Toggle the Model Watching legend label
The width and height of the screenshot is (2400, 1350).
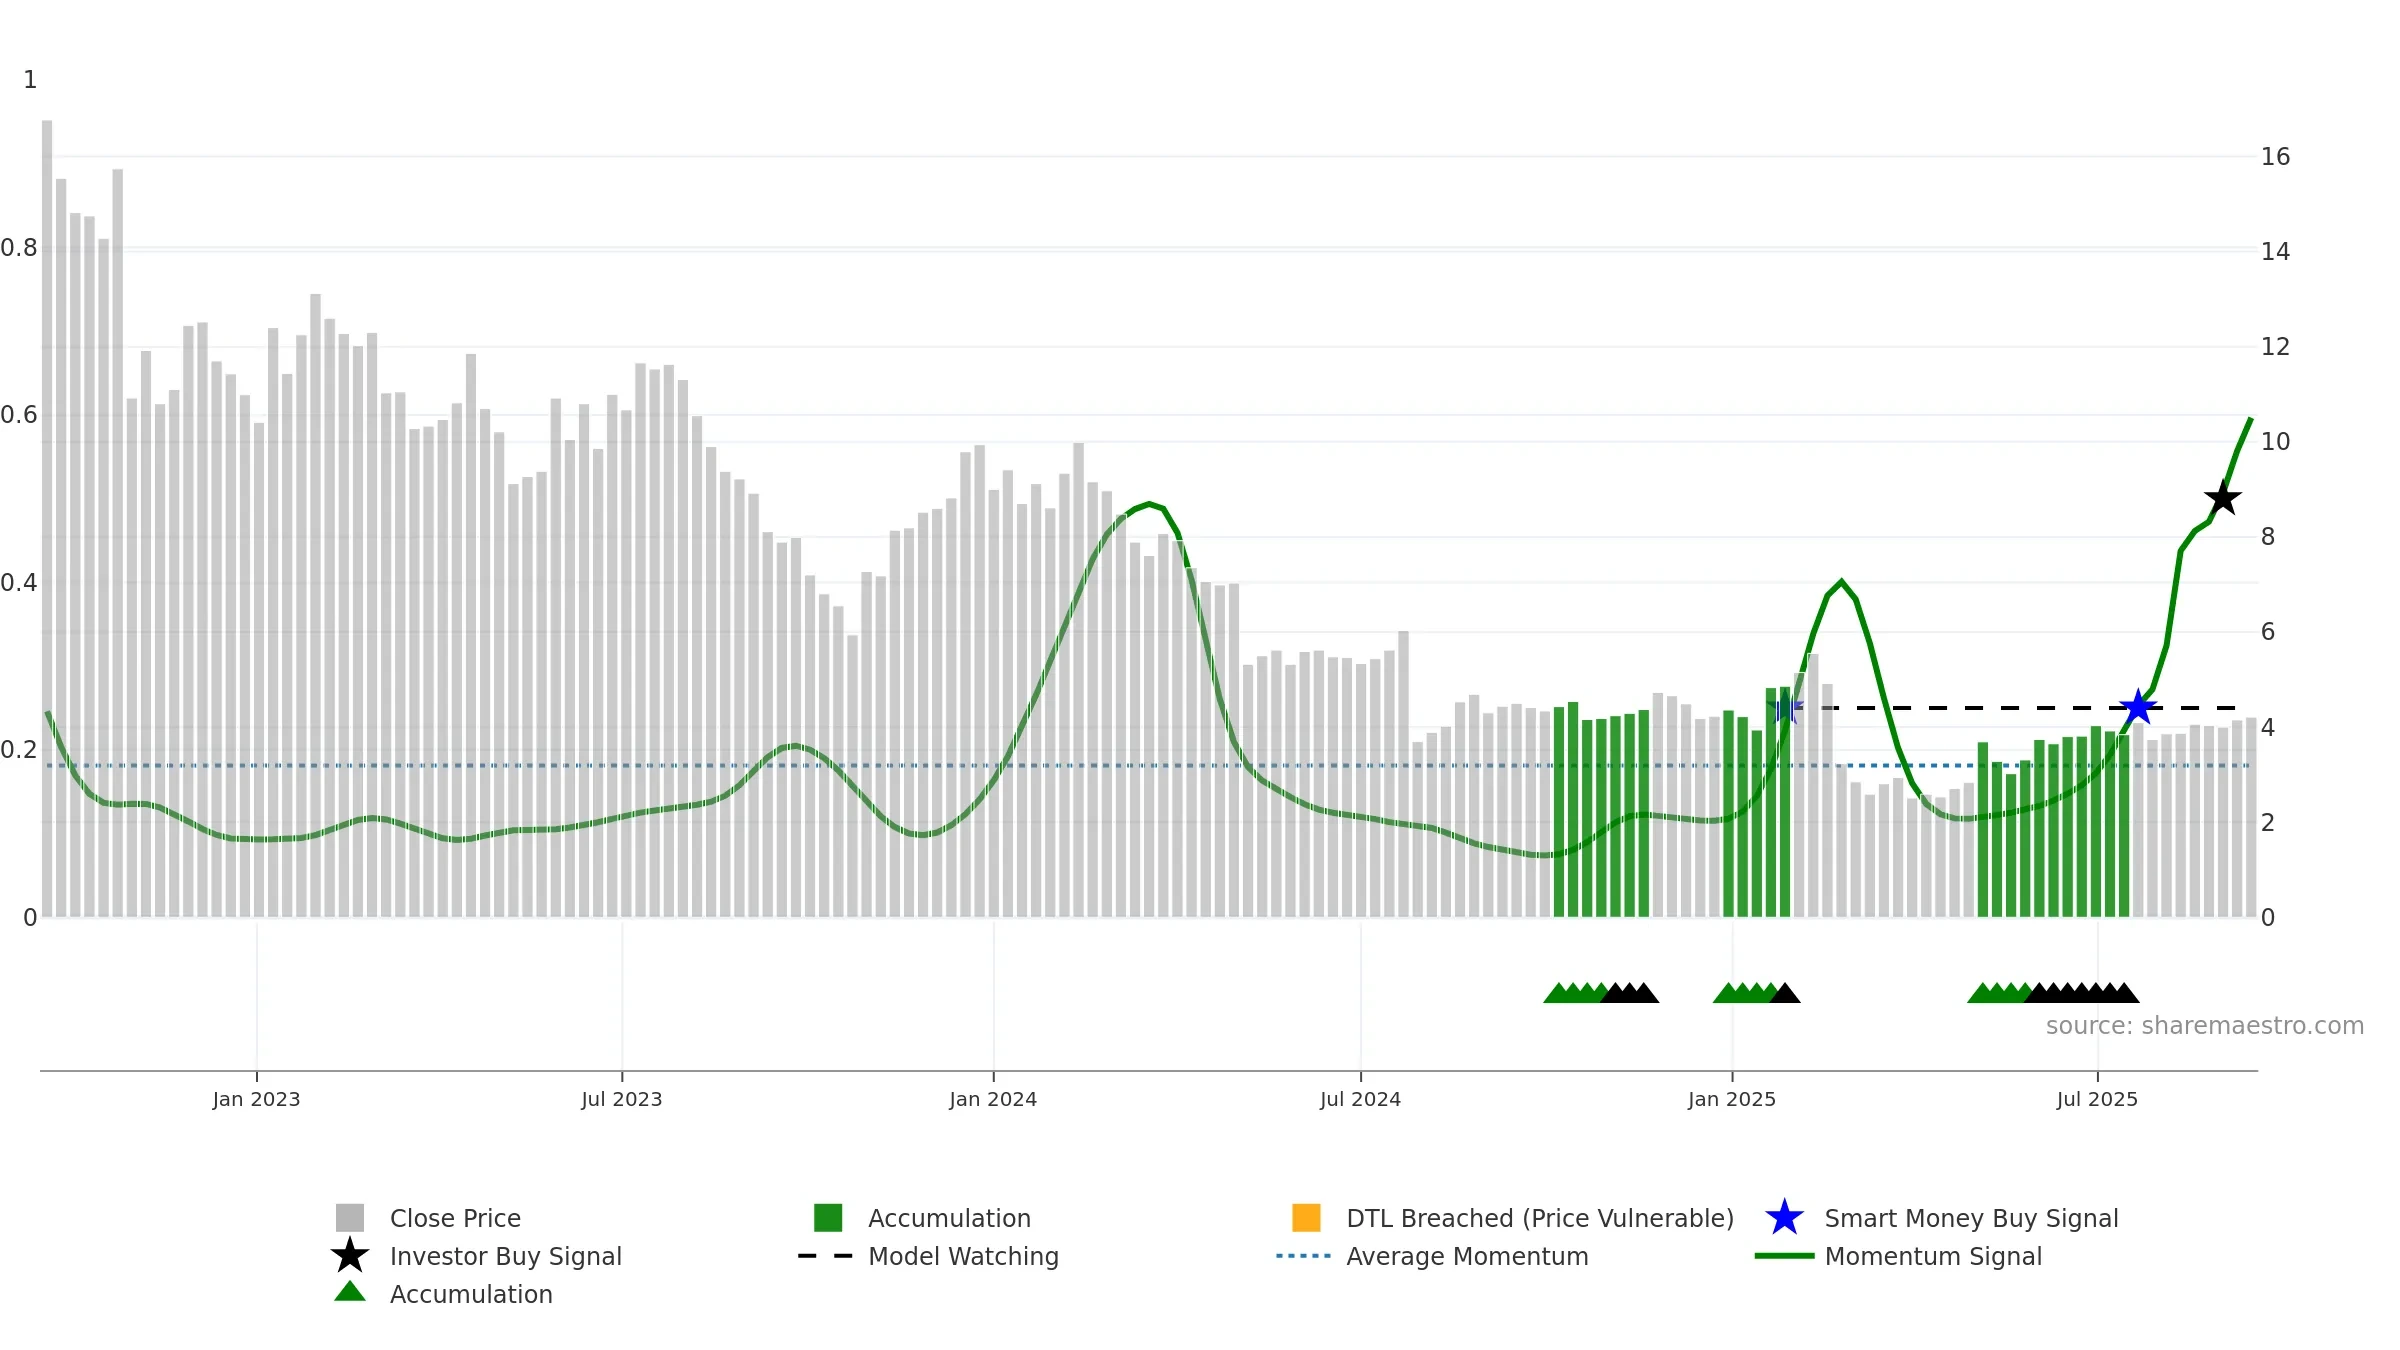point(963,1256)
